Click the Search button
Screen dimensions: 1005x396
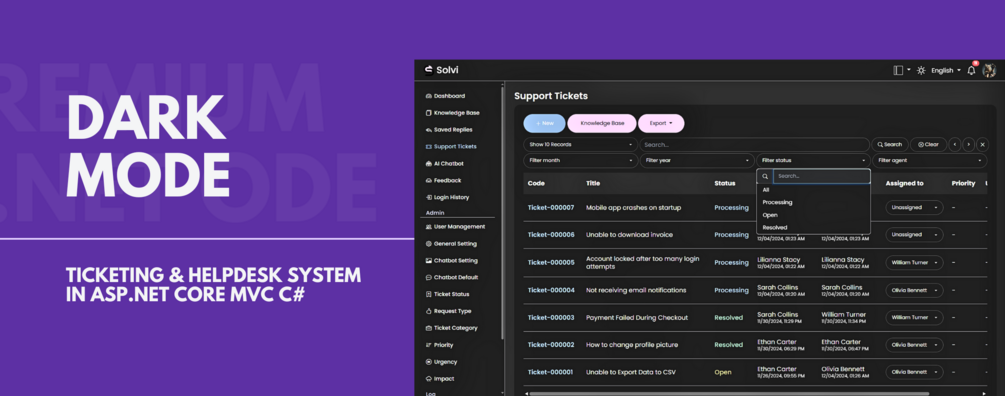(x=890, y=145)
